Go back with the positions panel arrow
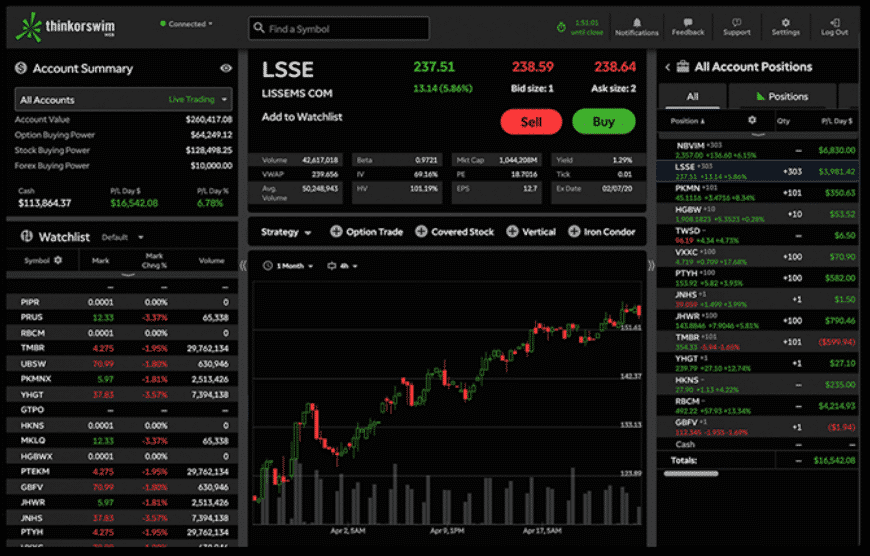 pyautogui.click(x=667, y=67)
